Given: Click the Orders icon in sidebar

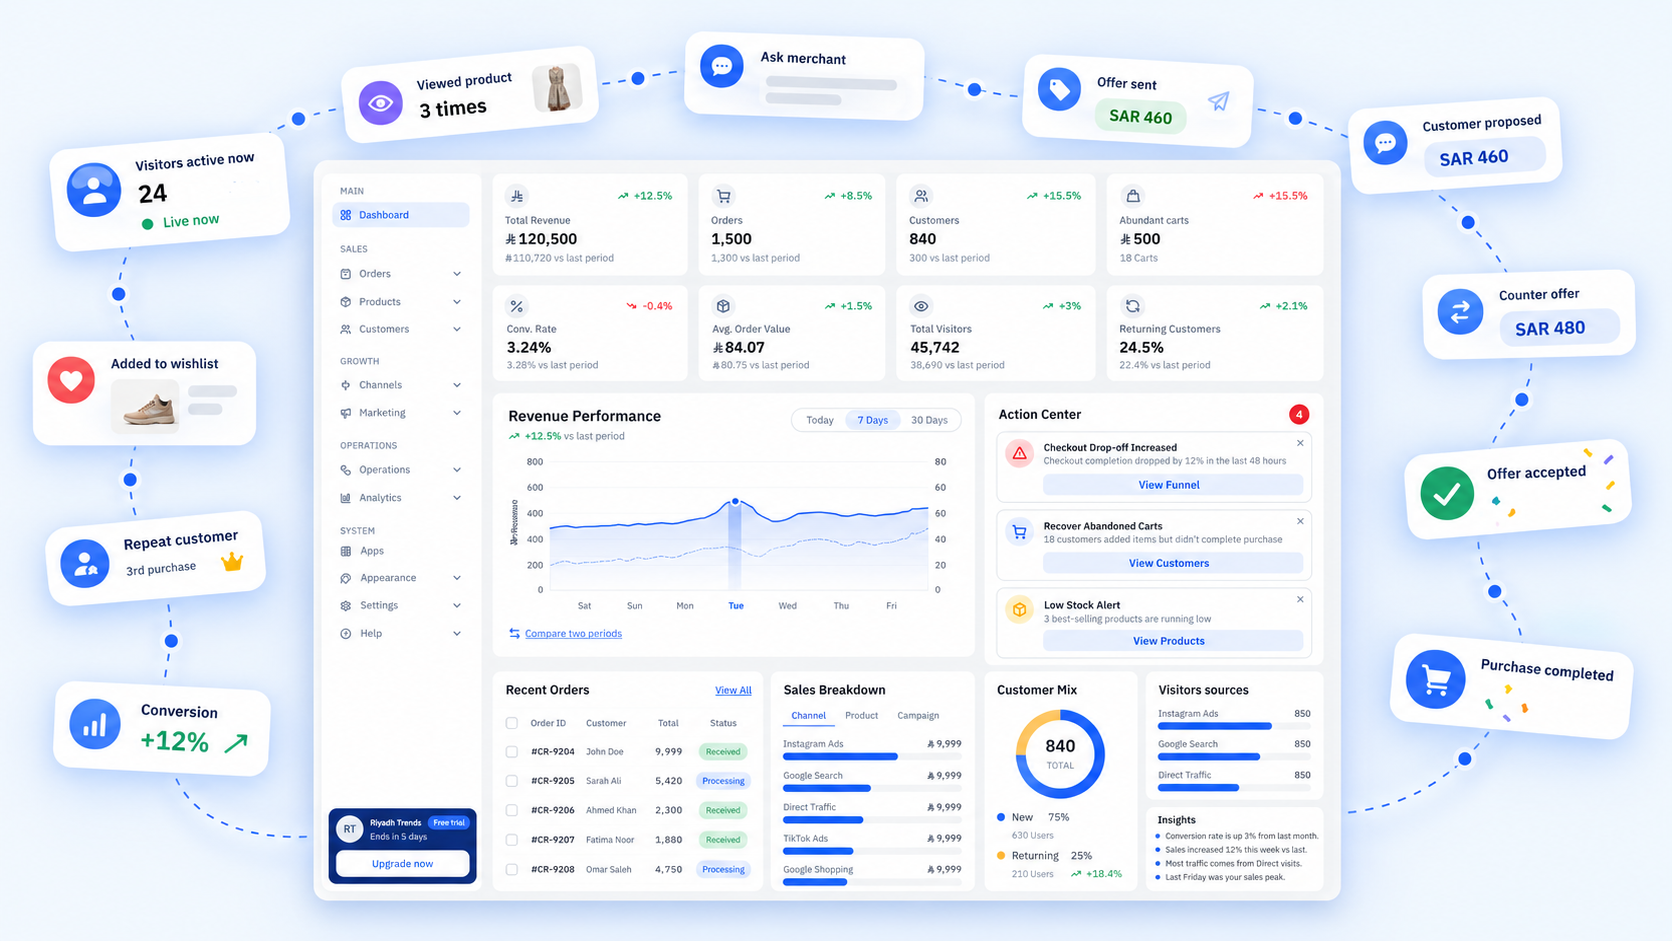Looking at the screenshot, I should 346,274.
